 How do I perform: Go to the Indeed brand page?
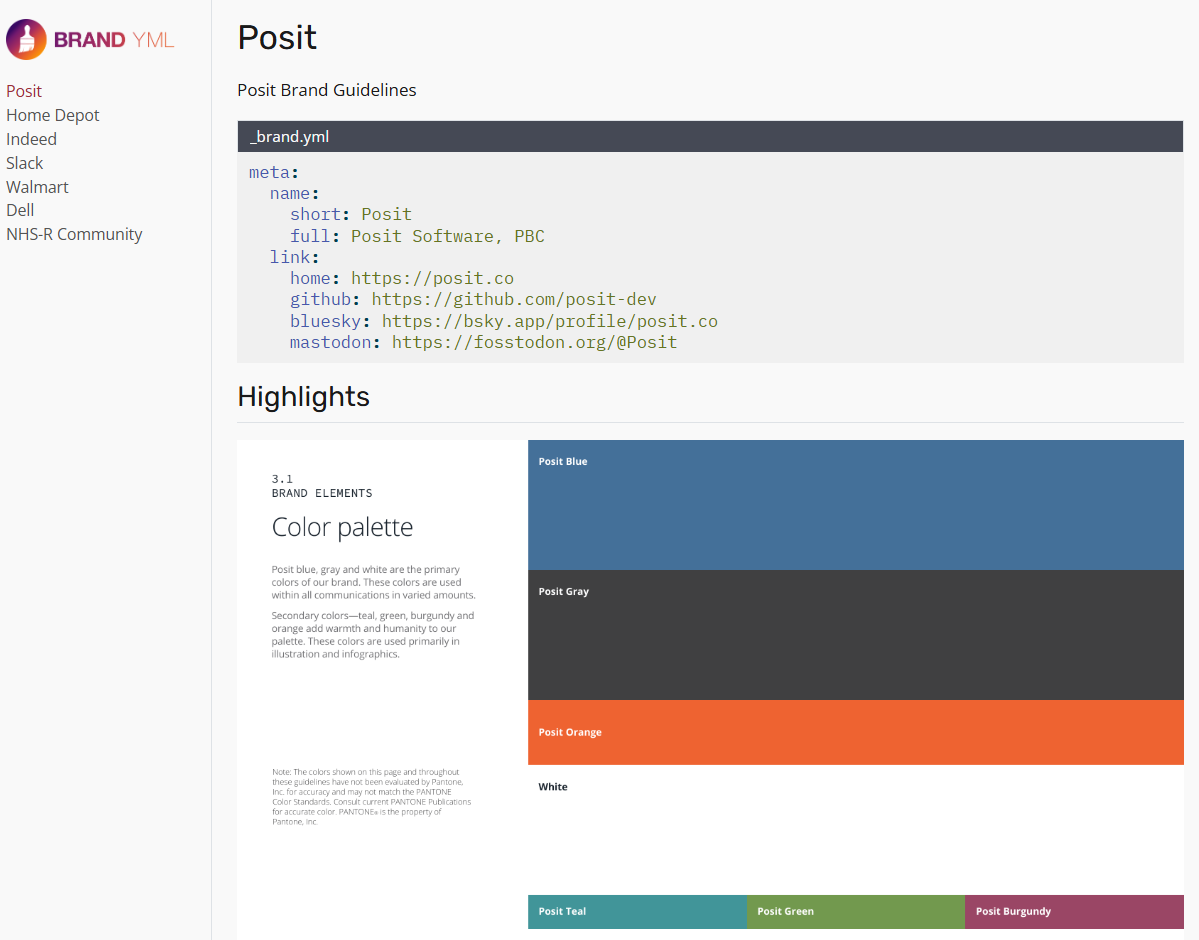point(31,139)
